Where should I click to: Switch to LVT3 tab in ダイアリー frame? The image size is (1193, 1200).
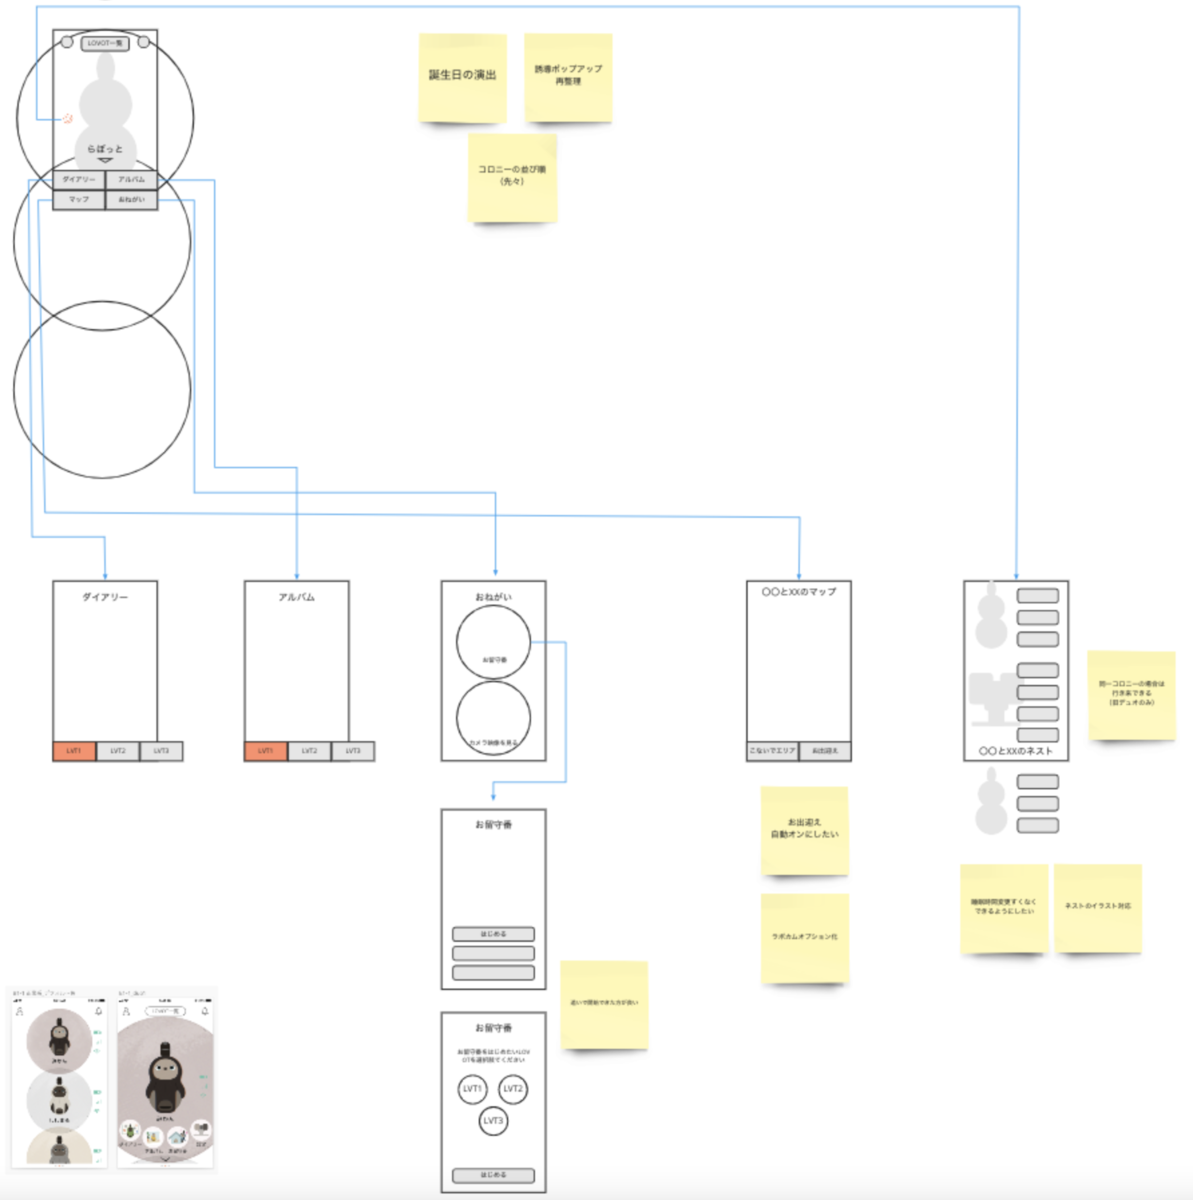click(161, 751)
